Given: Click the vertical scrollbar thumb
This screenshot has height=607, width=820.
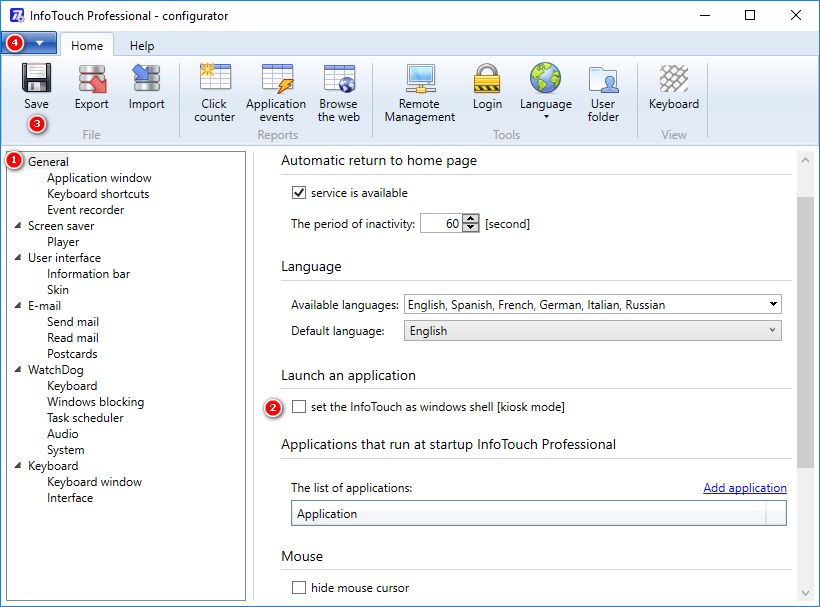Looking at the screenshot, I should tap(805, 332).
